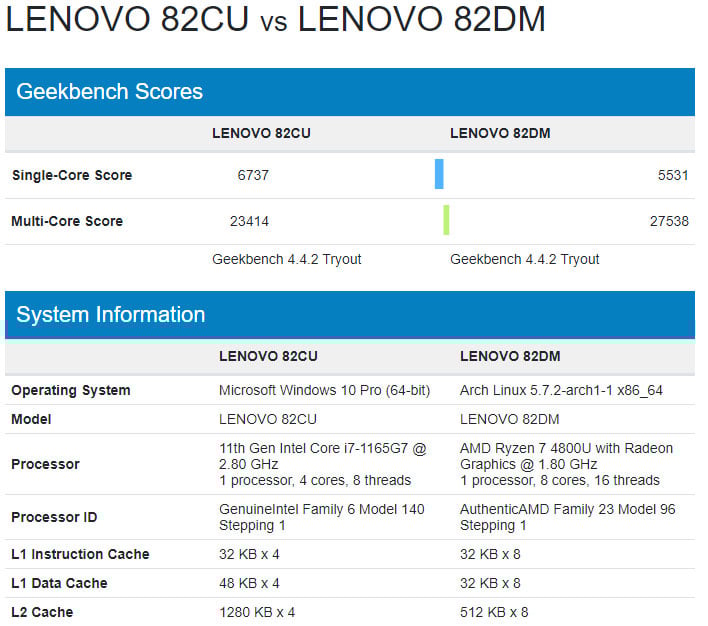Click 32 KB x 4 instruction cache value

(x=249, y=555)
